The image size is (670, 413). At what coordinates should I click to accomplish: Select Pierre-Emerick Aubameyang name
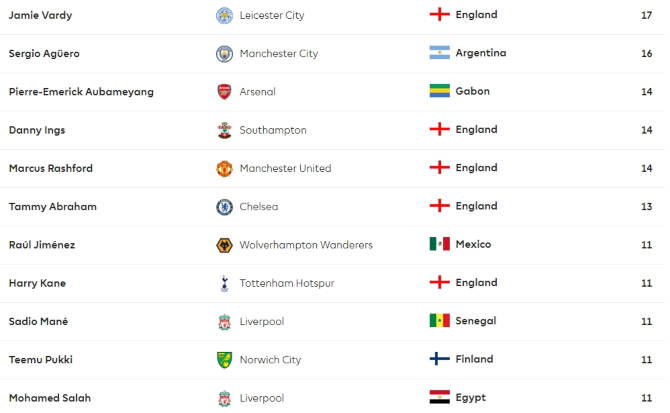tap(81, 92)
